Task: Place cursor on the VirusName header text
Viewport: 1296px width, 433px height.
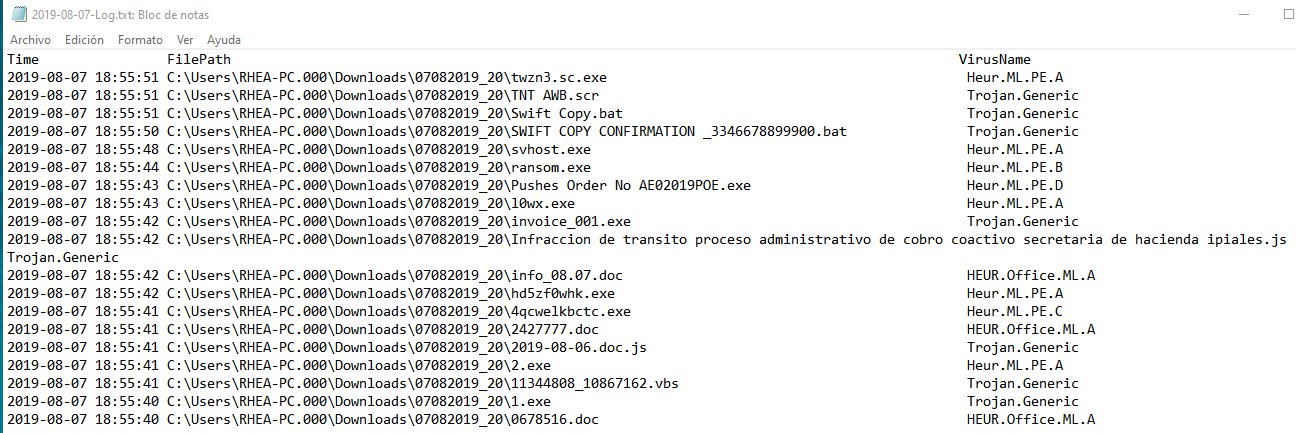Action: click(994, 59)
